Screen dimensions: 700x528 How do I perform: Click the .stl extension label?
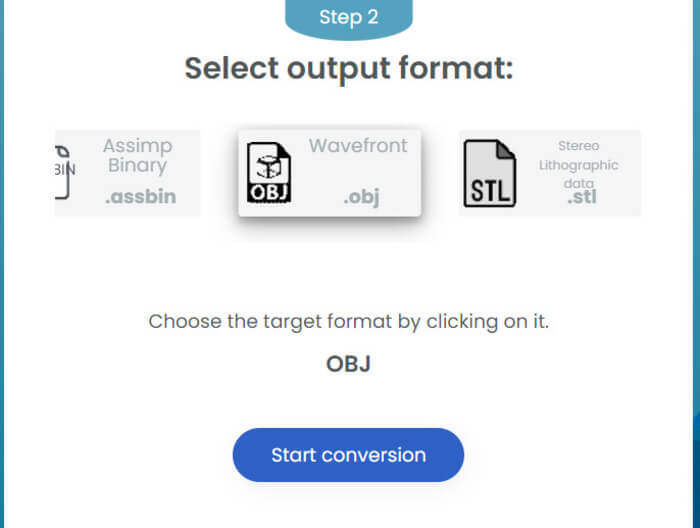click(x=582, y=197)
